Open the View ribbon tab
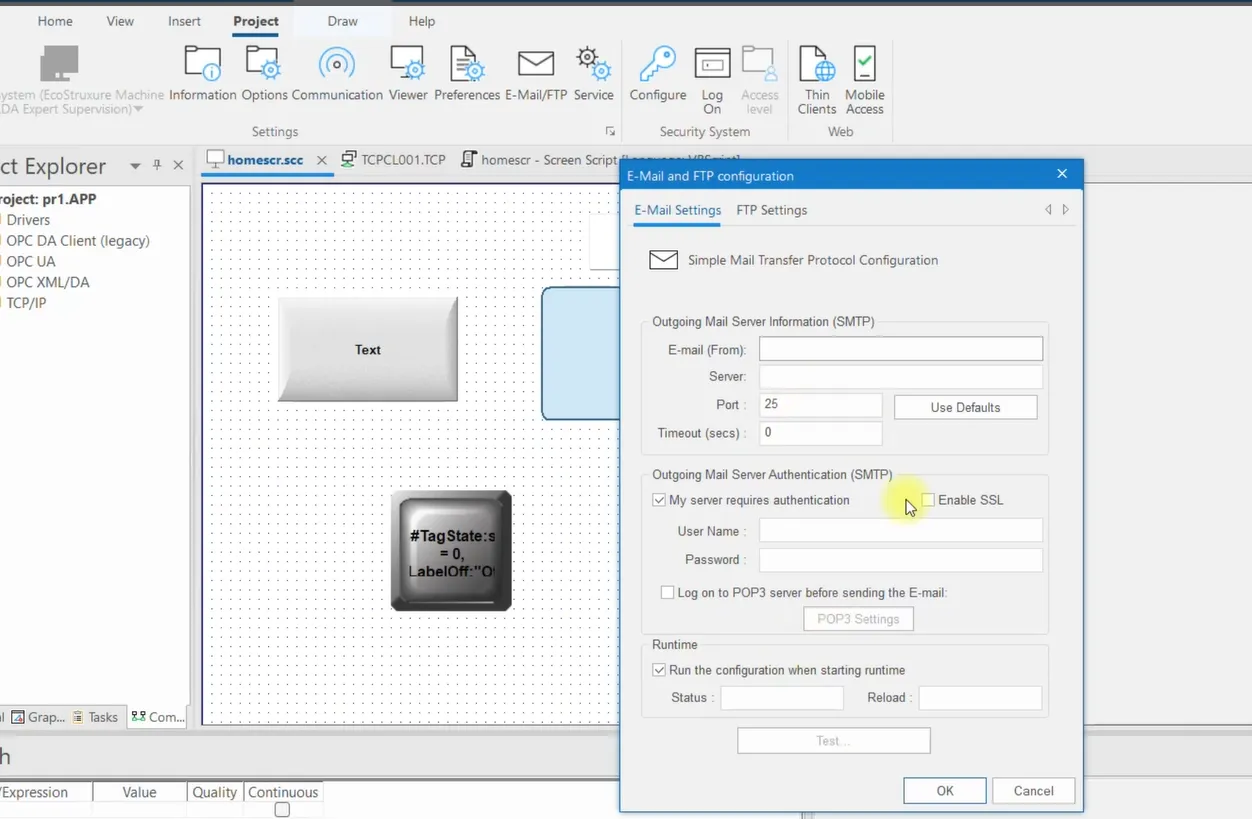This screenshot has height=819, width=1252. point(120,21)
